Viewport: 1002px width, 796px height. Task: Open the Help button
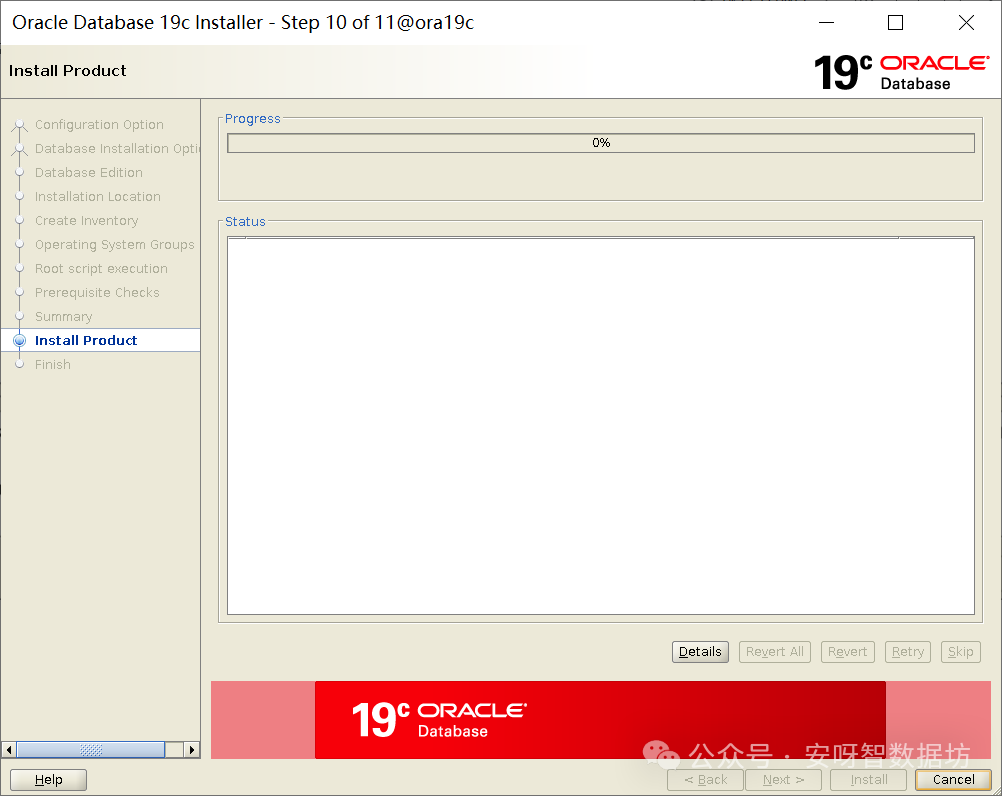click(49, 779)
